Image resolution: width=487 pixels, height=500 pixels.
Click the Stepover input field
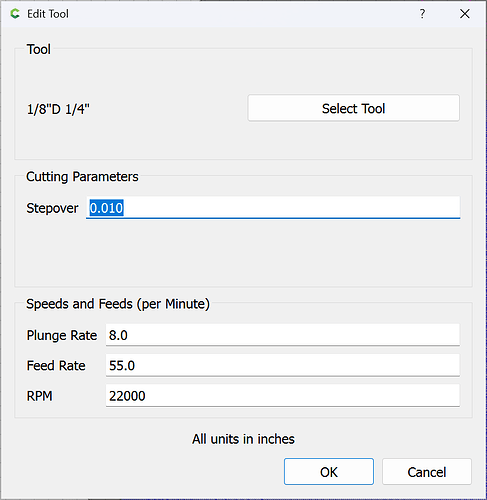point(273,208)
